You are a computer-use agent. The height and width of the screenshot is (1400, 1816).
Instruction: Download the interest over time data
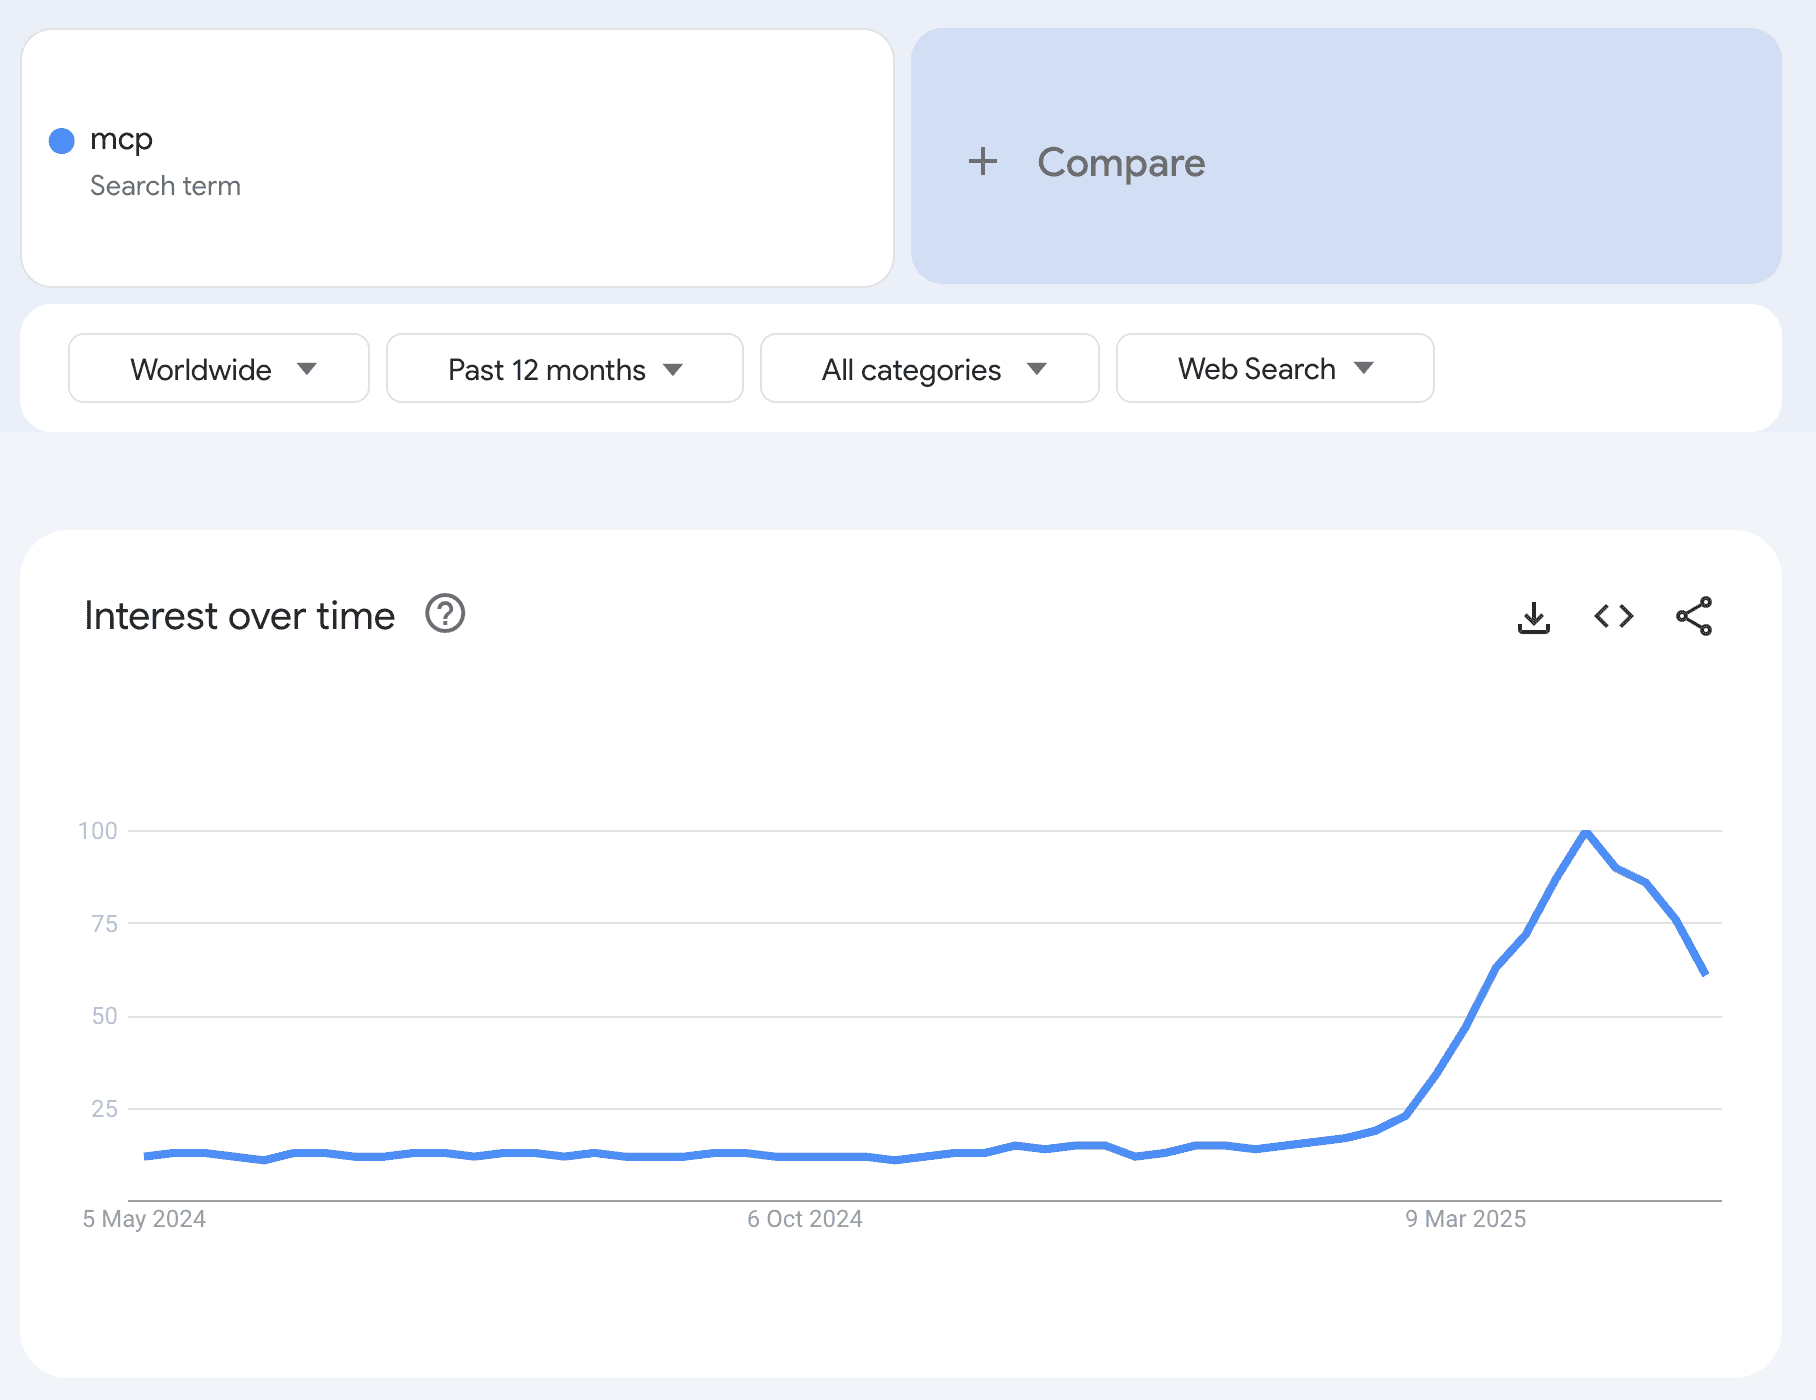pyautogui.click(x=1533, y=617)
